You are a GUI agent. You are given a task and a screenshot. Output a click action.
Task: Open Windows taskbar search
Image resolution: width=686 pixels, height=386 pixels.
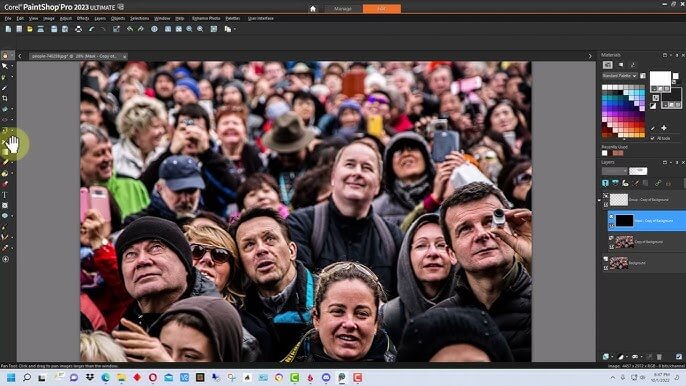point(27,377)
